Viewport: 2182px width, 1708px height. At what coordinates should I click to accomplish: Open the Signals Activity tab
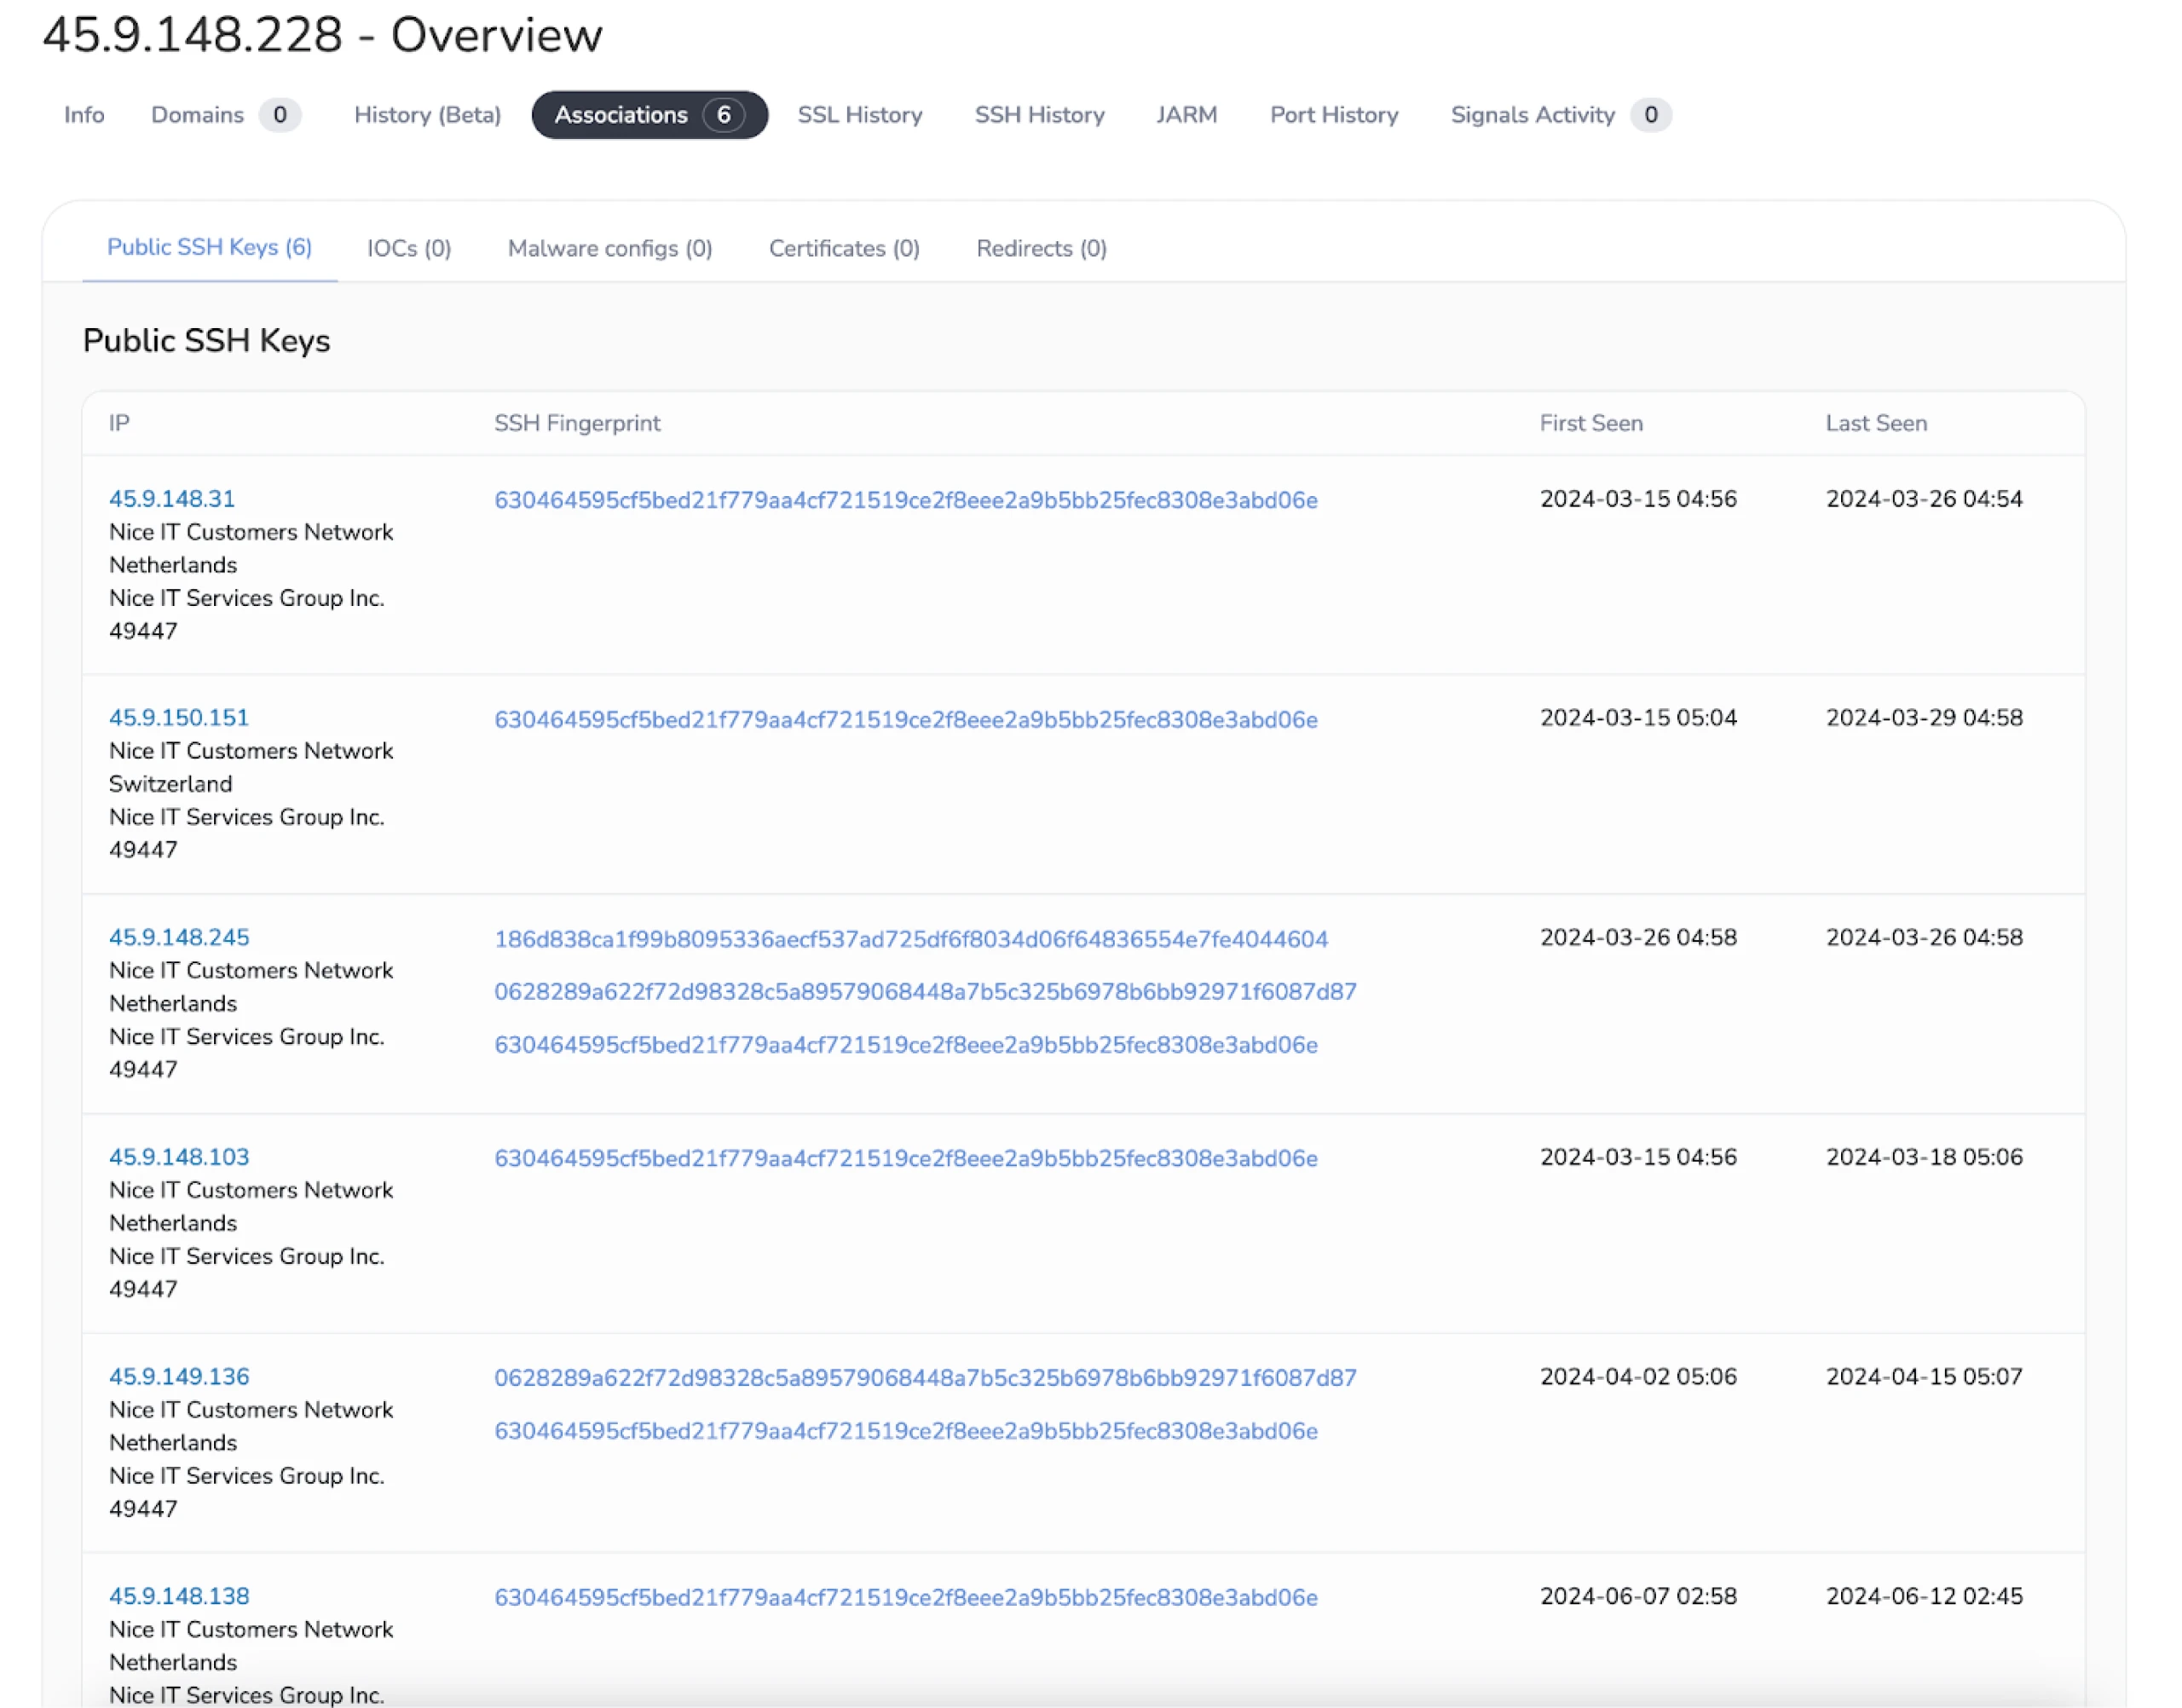pyautogui.click(x=1560, y=115)
